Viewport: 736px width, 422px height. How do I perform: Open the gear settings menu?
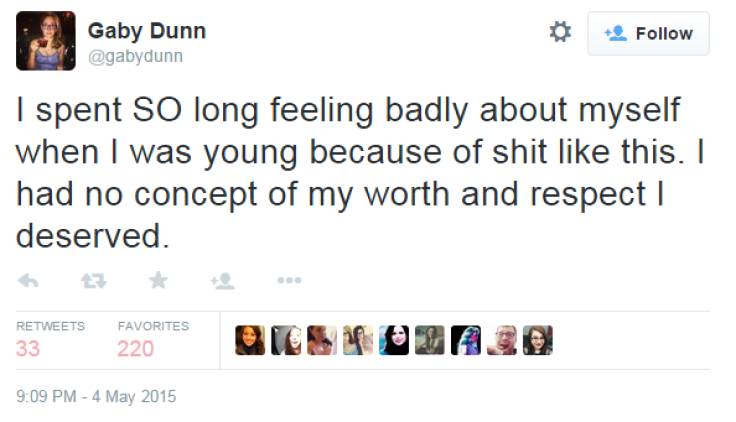pyautogui.click(x=560, y=32)
